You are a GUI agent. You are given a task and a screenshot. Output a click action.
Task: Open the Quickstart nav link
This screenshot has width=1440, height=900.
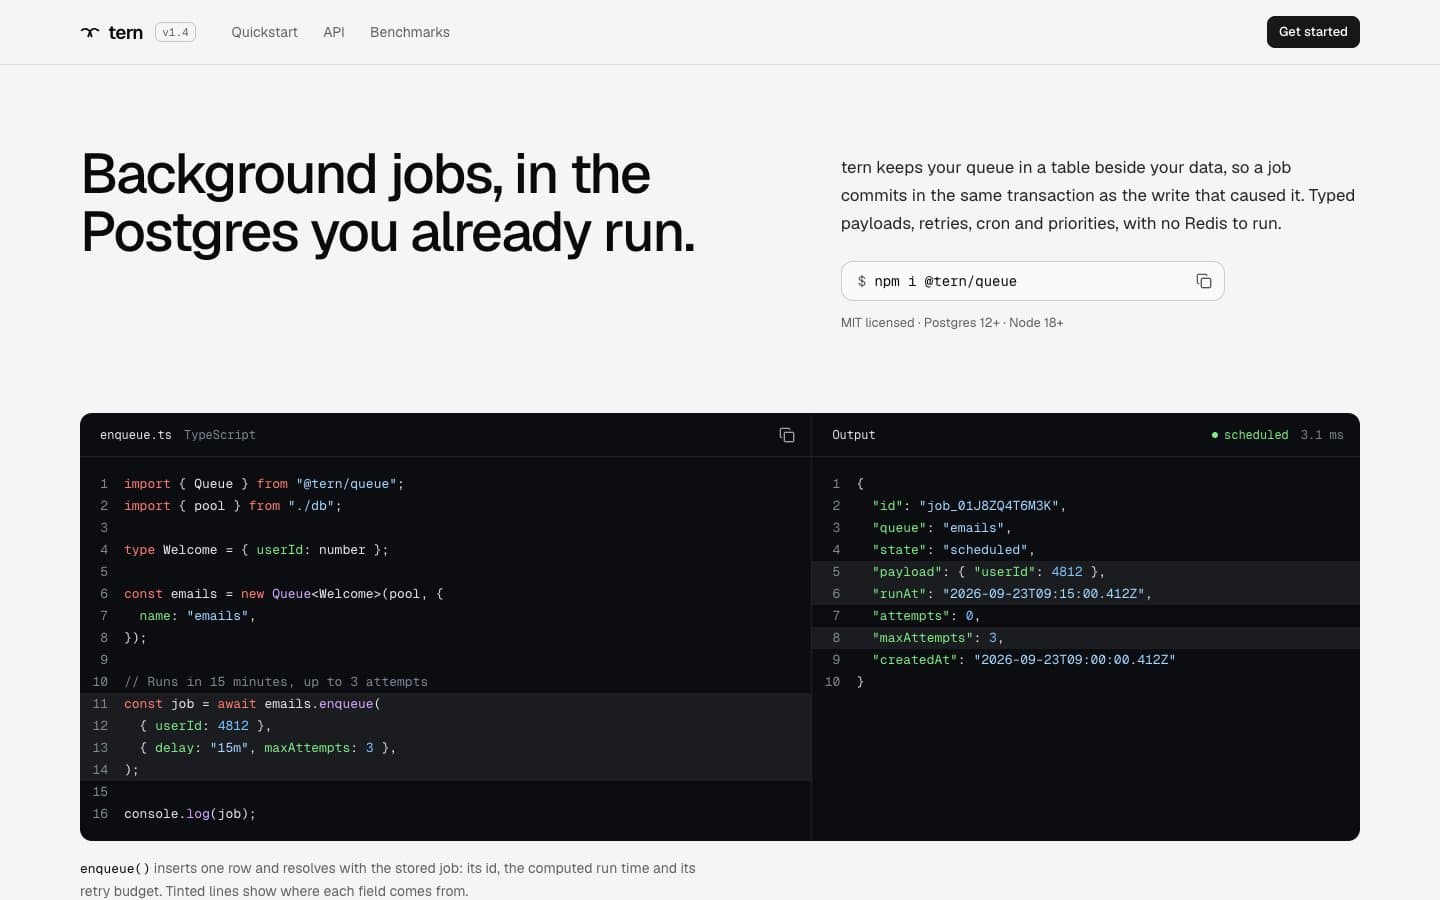point(264,32)
